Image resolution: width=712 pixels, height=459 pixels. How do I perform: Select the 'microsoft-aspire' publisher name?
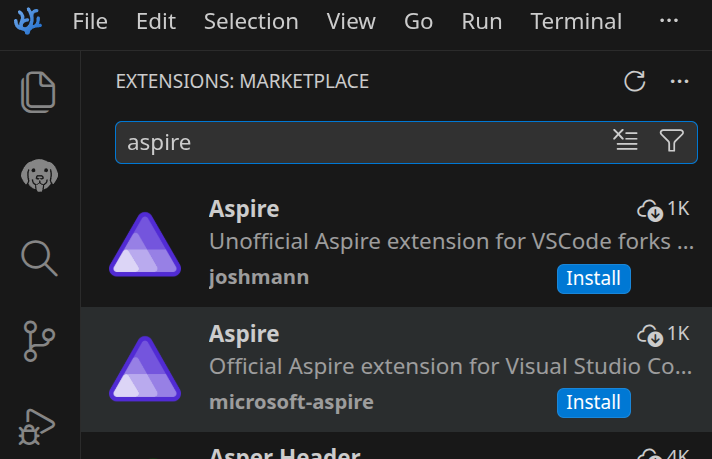pos(291,402)
